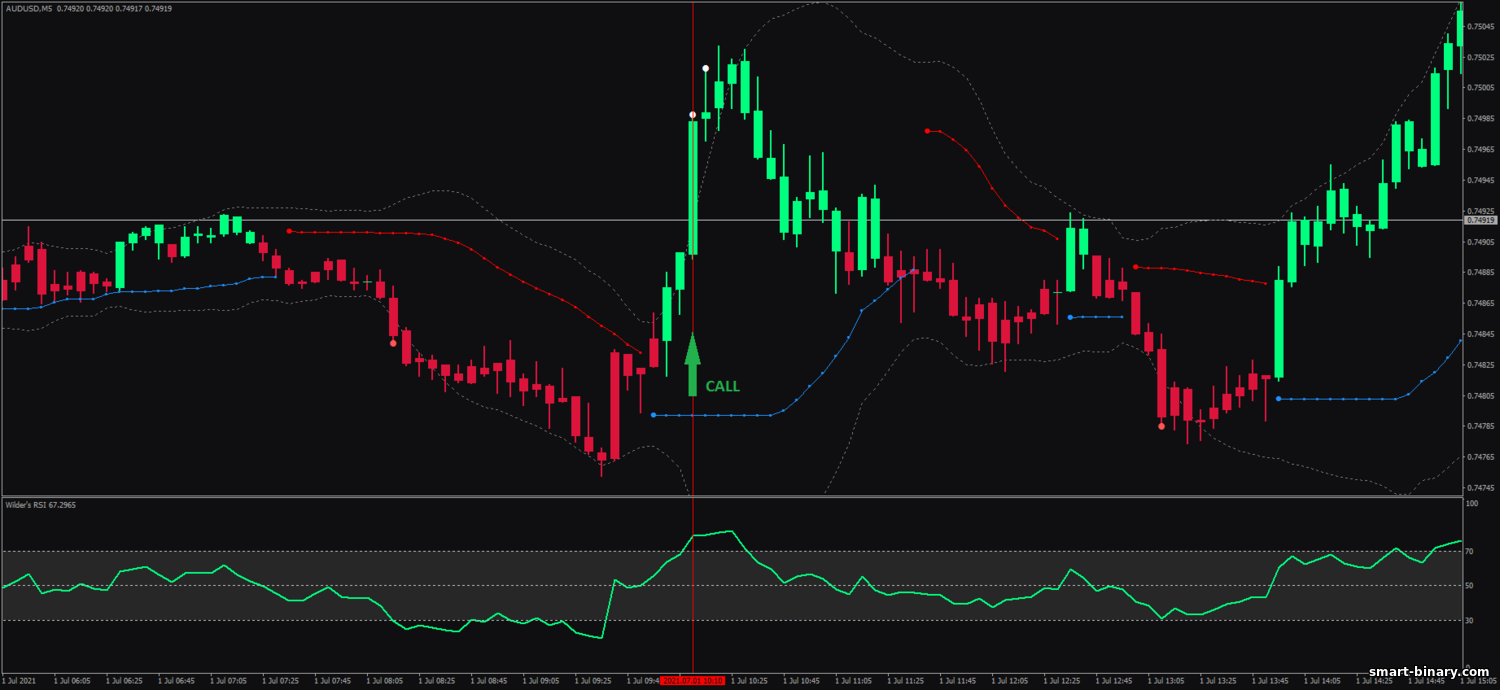The width and height of the screenshot is (1500, 690).
Task: Click time axis label 1 Jul 13:25
Action: point(1216,681)
